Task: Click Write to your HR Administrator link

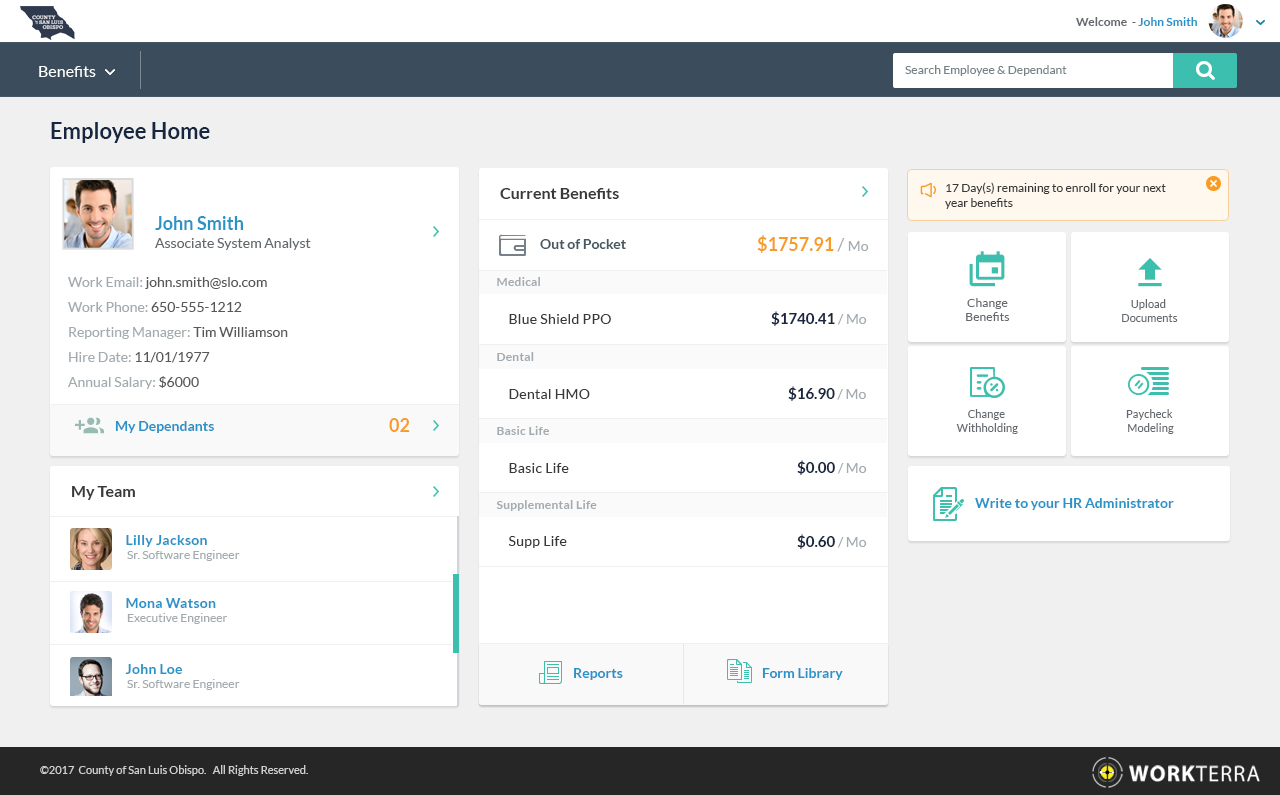Action: pos(1073,503)
